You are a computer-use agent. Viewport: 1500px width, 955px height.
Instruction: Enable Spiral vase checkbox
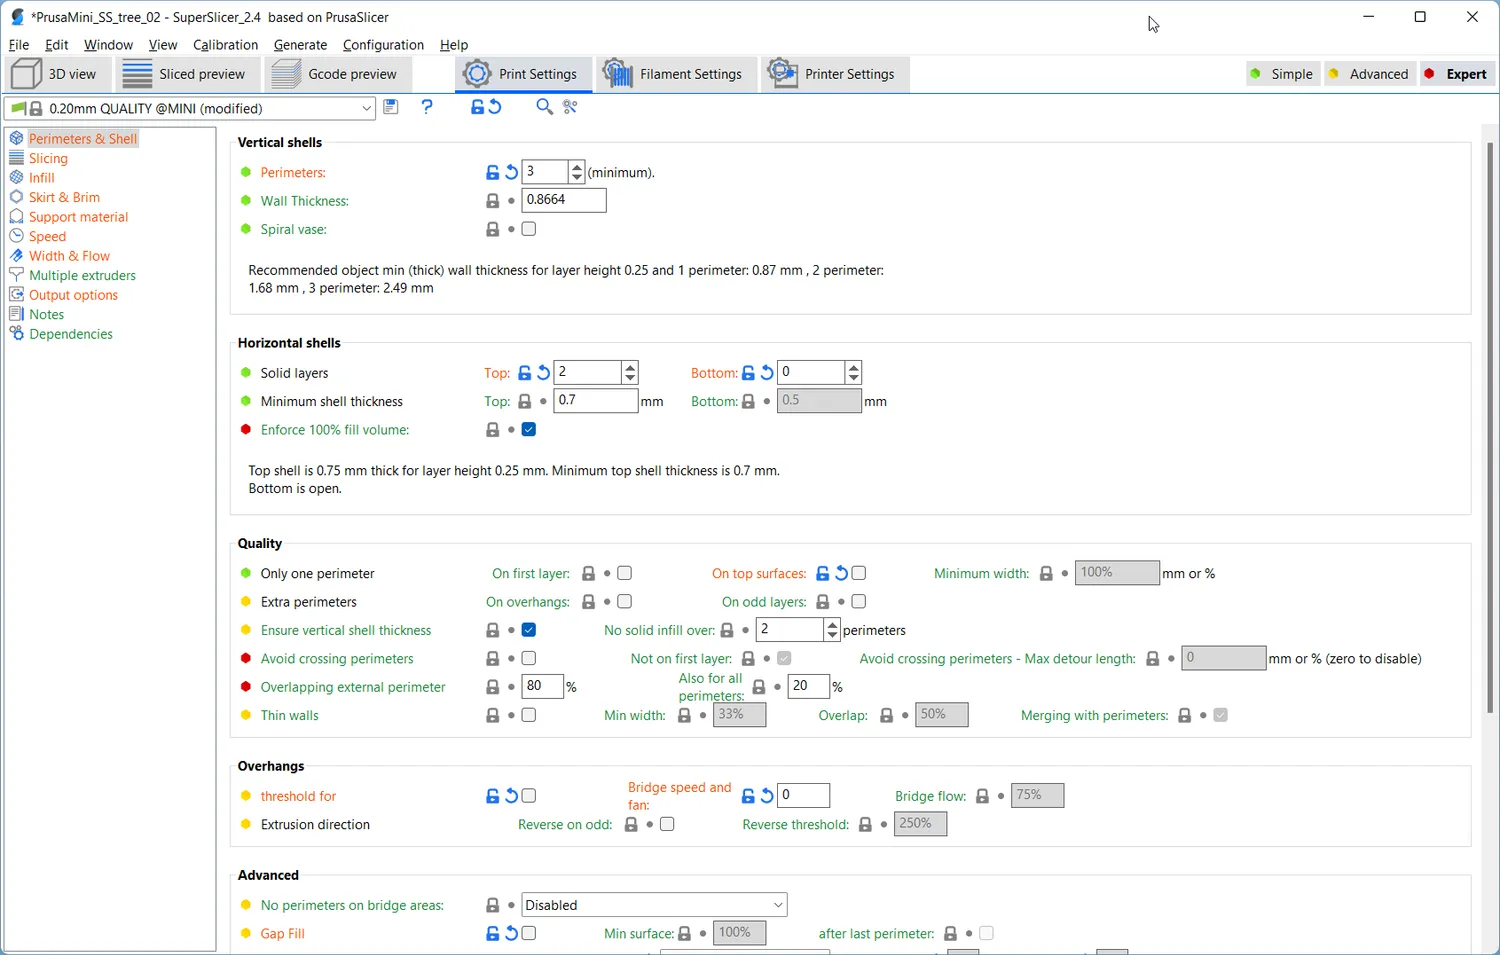pos(529,229)
